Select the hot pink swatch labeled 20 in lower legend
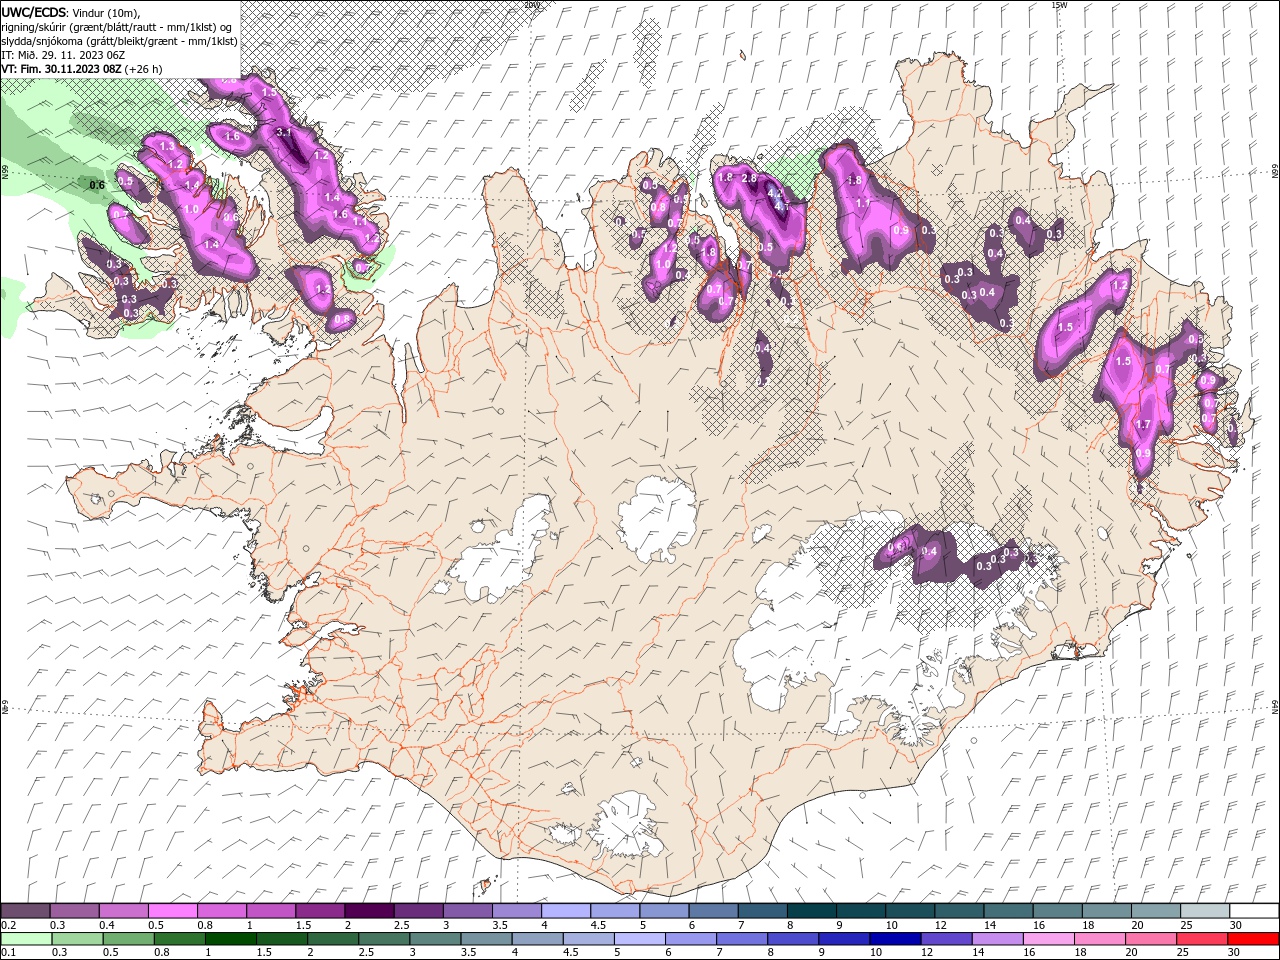Image resolution: width=1280 pixels, height=960 pixels. 1152,939
